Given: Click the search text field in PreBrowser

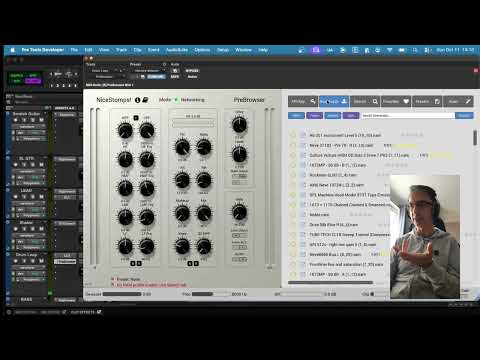Looking at the screenshot, I should click(408, 115).
